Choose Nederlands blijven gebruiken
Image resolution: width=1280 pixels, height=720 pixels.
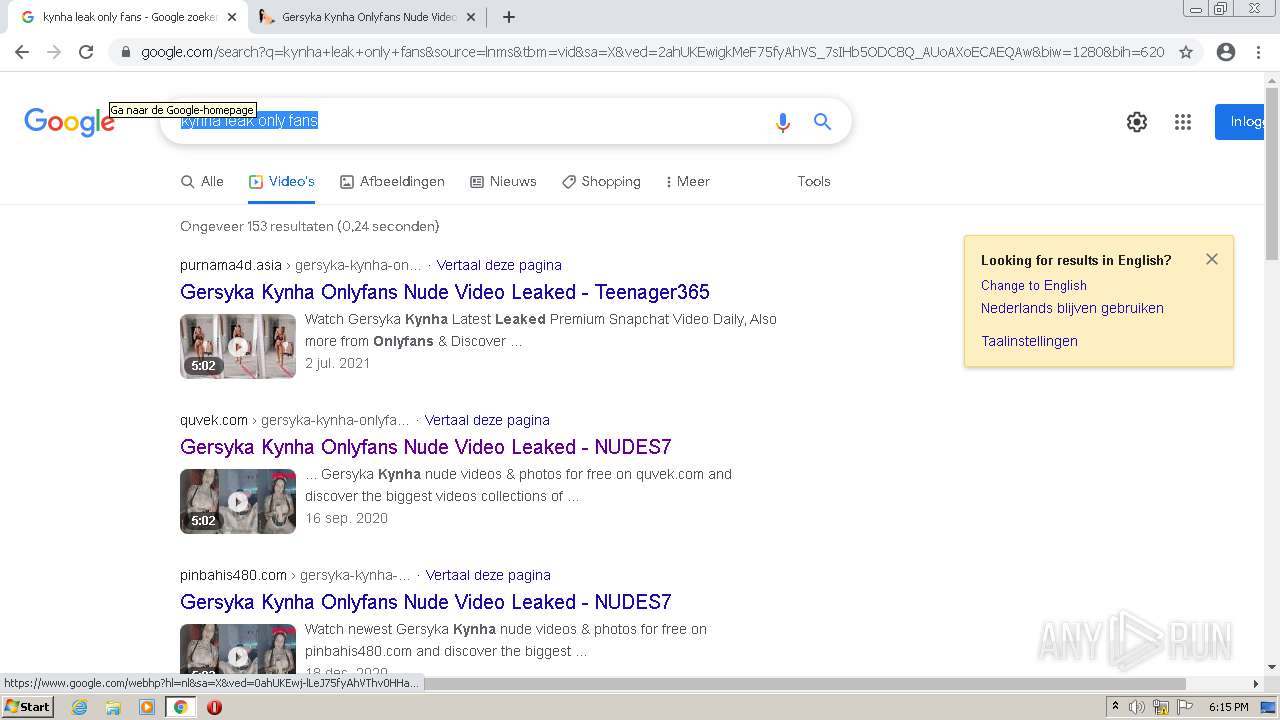point(1072,308)
